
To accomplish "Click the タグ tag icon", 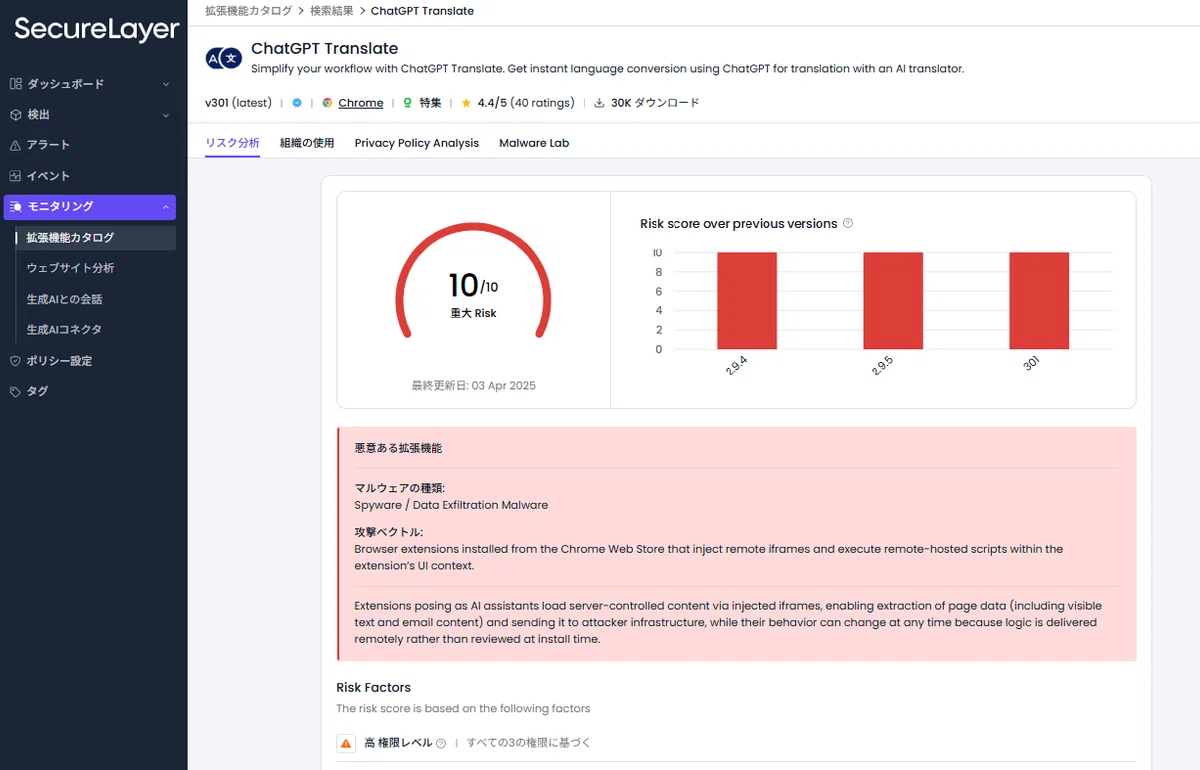I will [15, 392].
